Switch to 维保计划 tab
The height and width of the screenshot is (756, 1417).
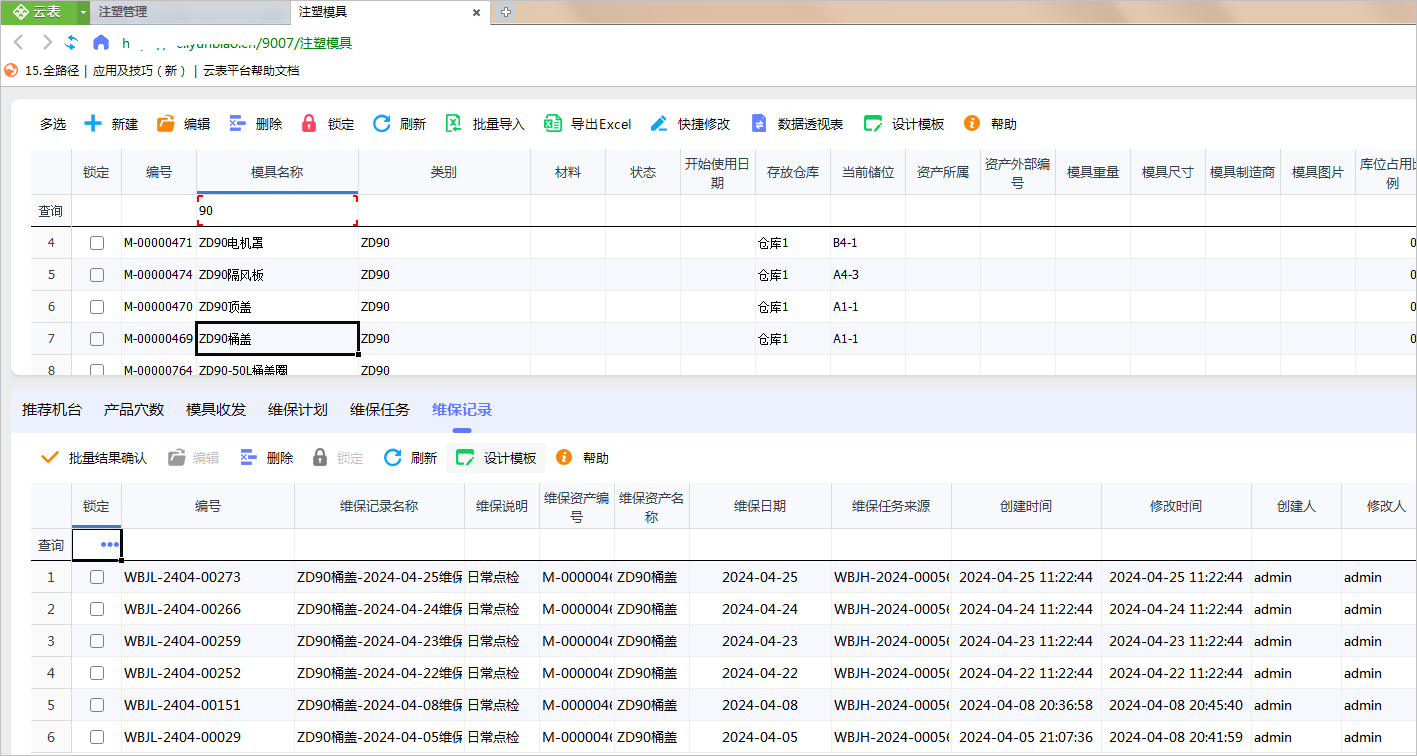tap(296, 410)
